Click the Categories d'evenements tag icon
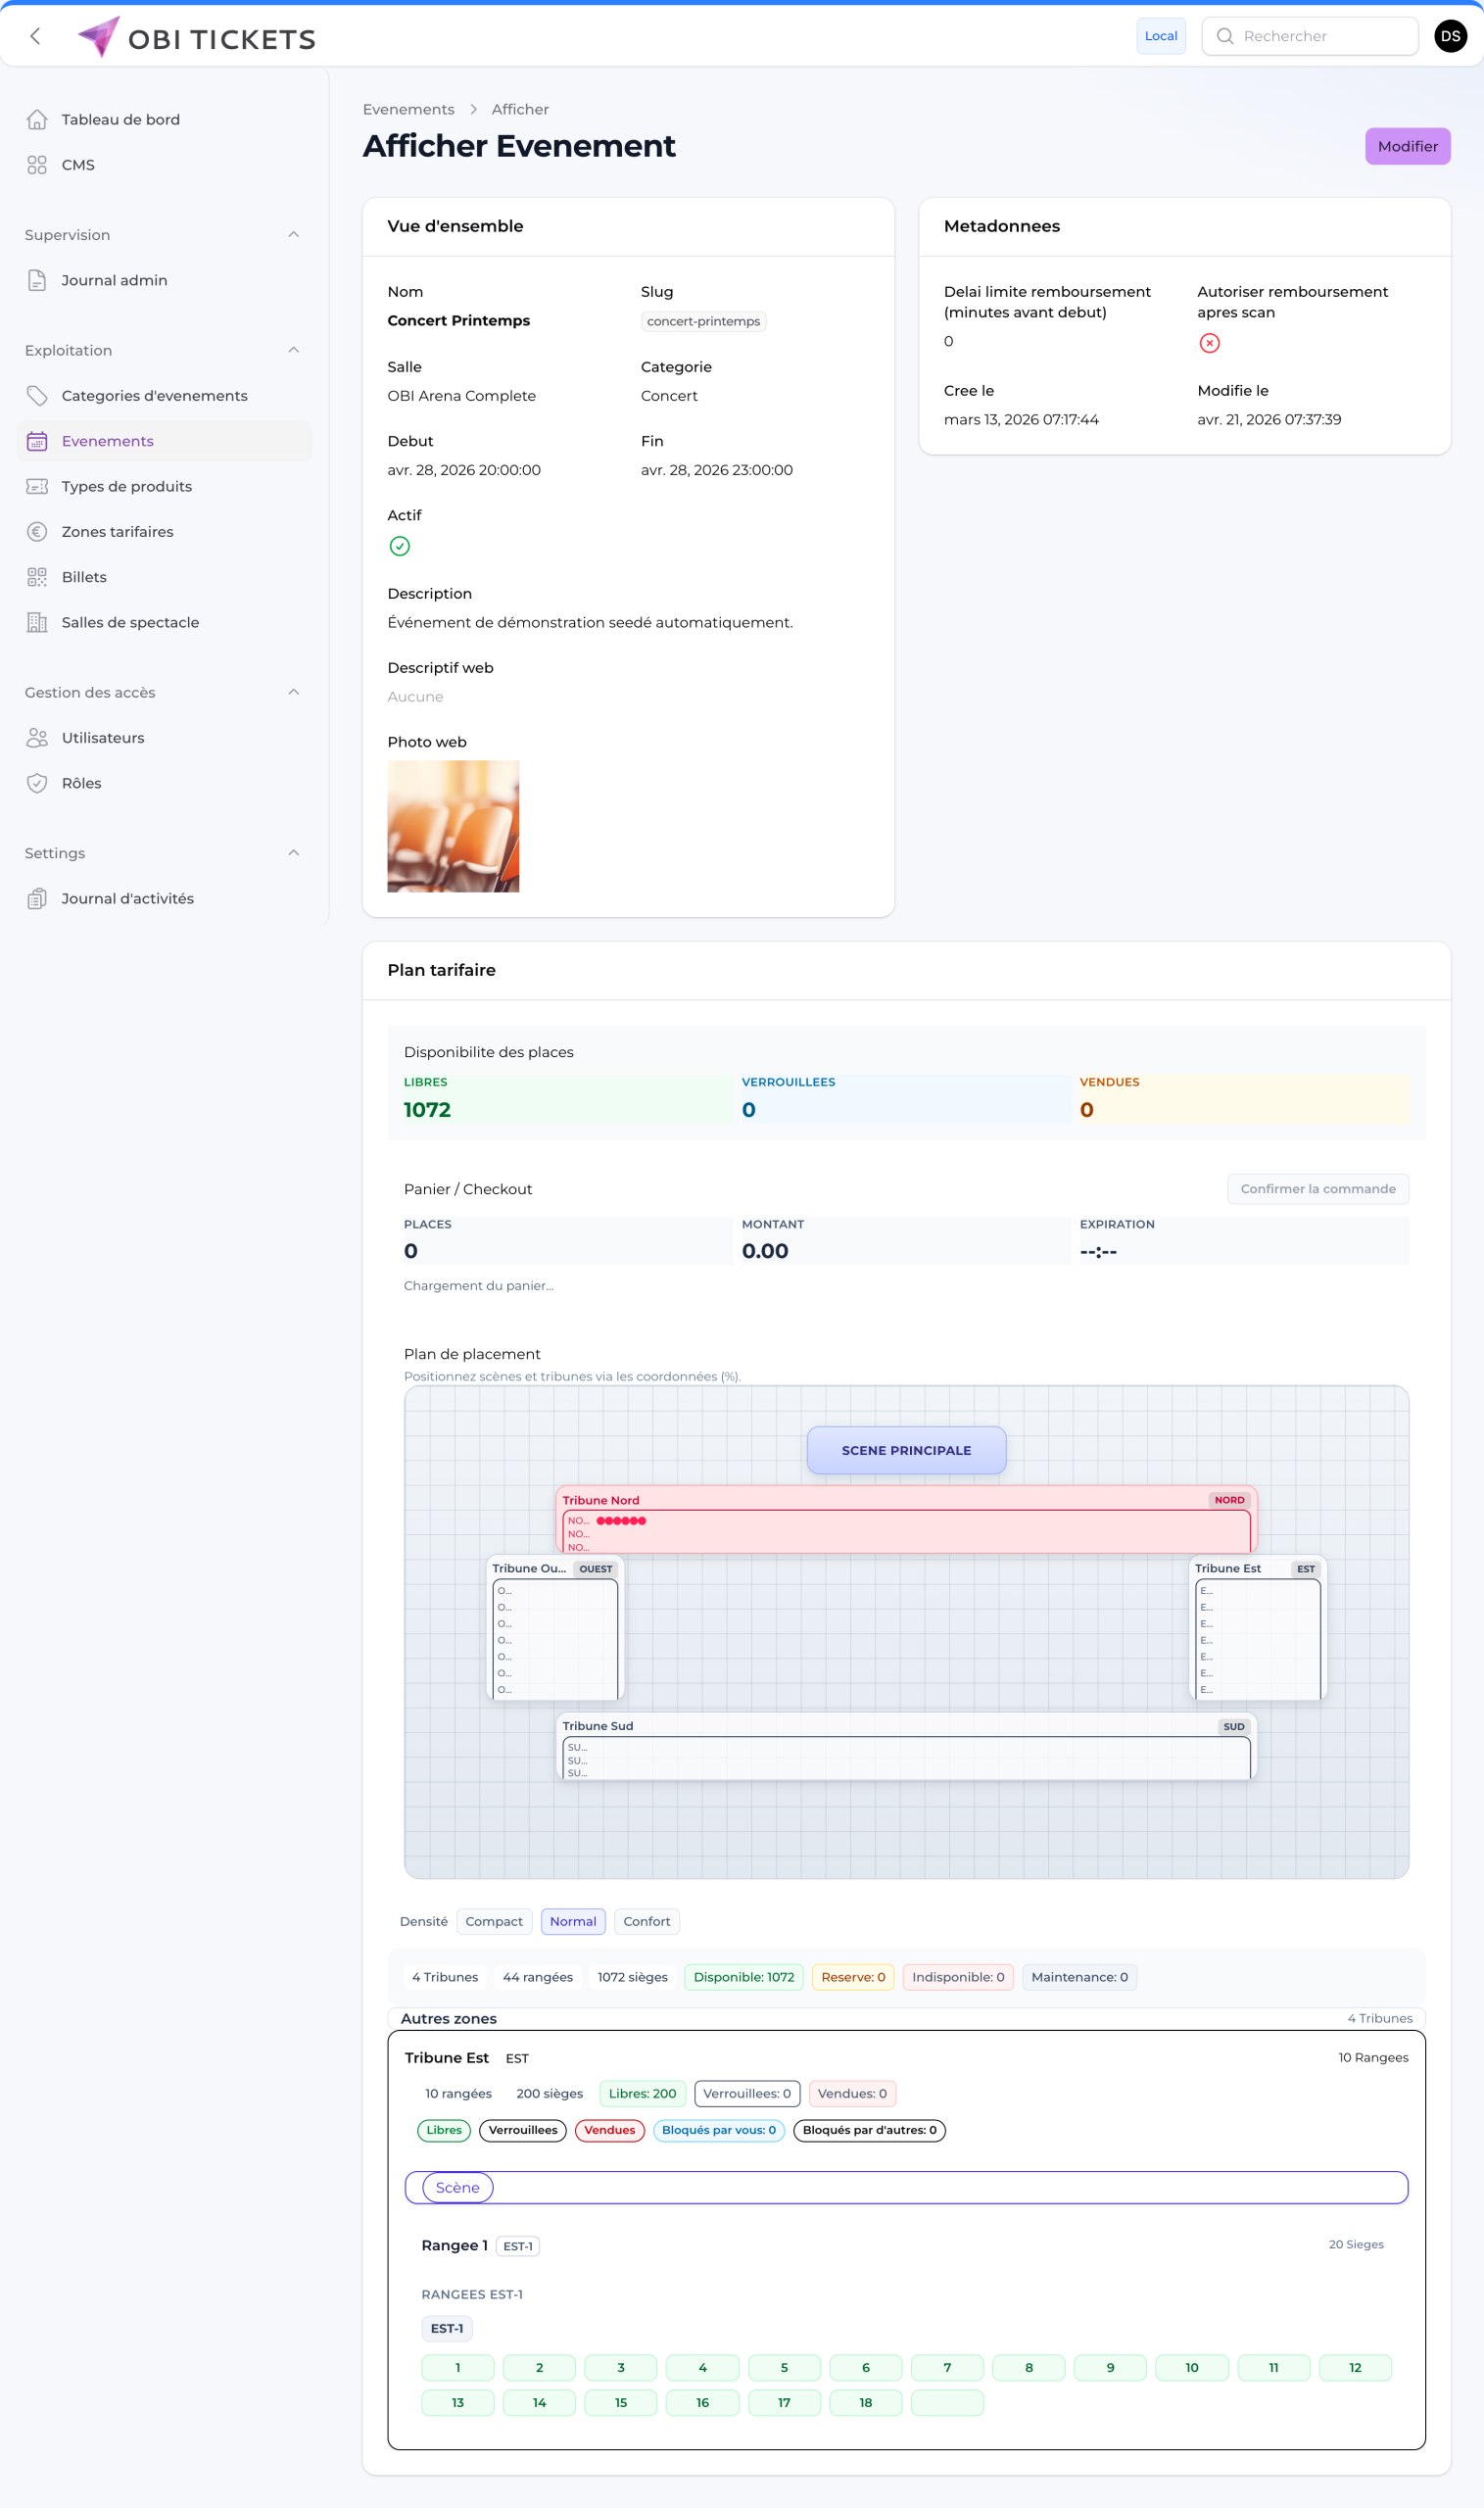Image resolution: width=1484 pixels, height=2508 pixels. point(37,396)
